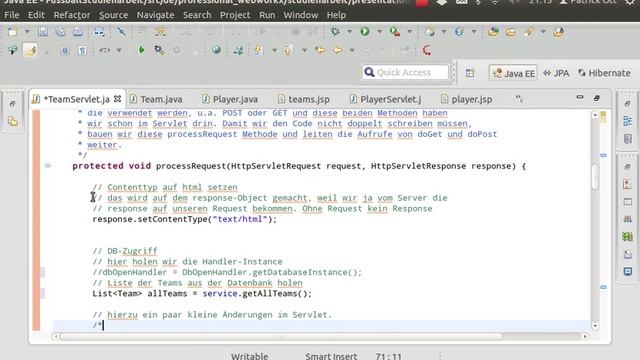The image size is (640, 360).
Task: Open dropdown next to blue S icon
Action: (x=474, y=32)
